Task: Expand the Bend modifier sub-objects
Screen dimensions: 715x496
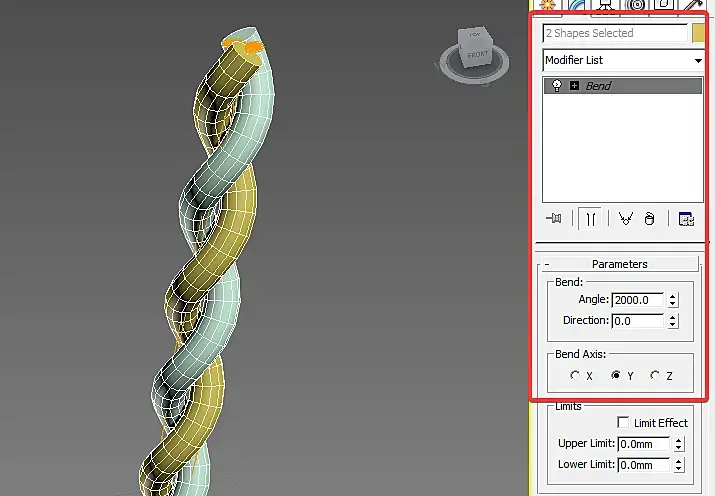Action: (575, 86)
